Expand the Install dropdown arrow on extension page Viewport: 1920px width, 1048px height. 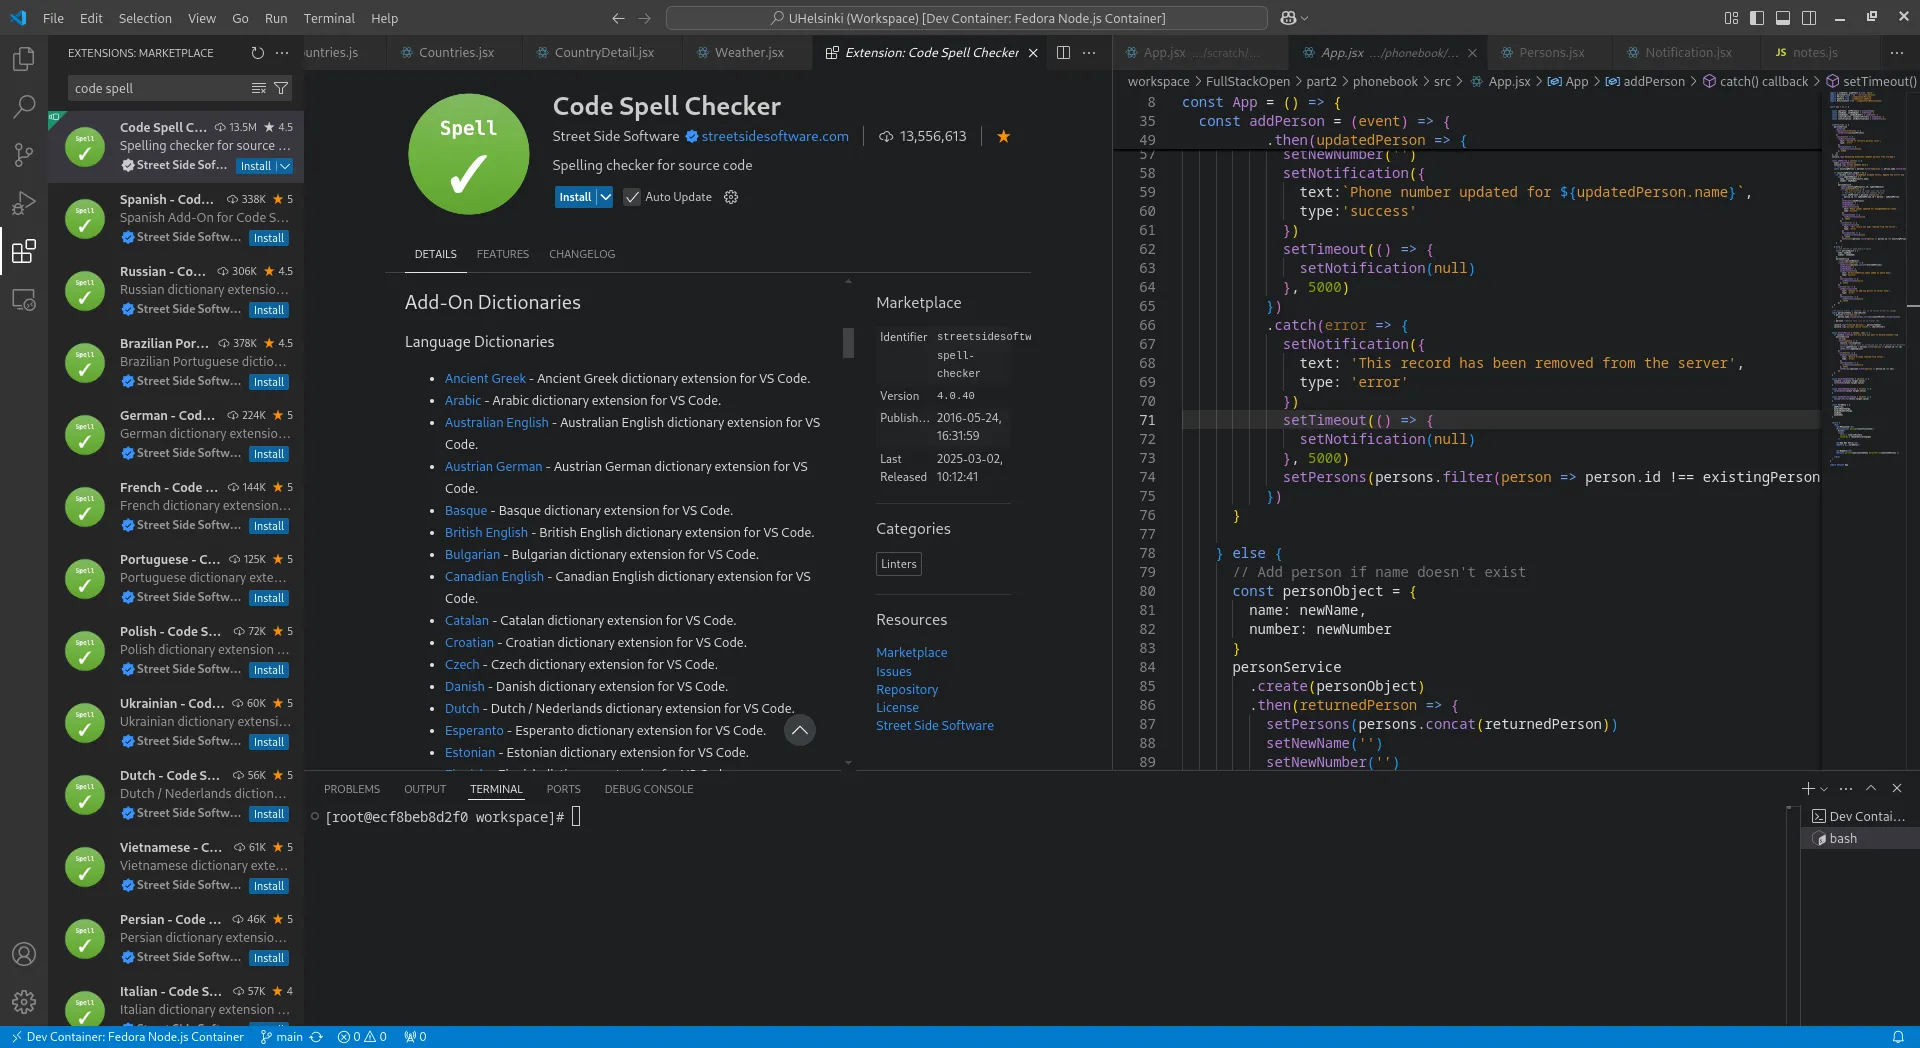click(605, 197)
